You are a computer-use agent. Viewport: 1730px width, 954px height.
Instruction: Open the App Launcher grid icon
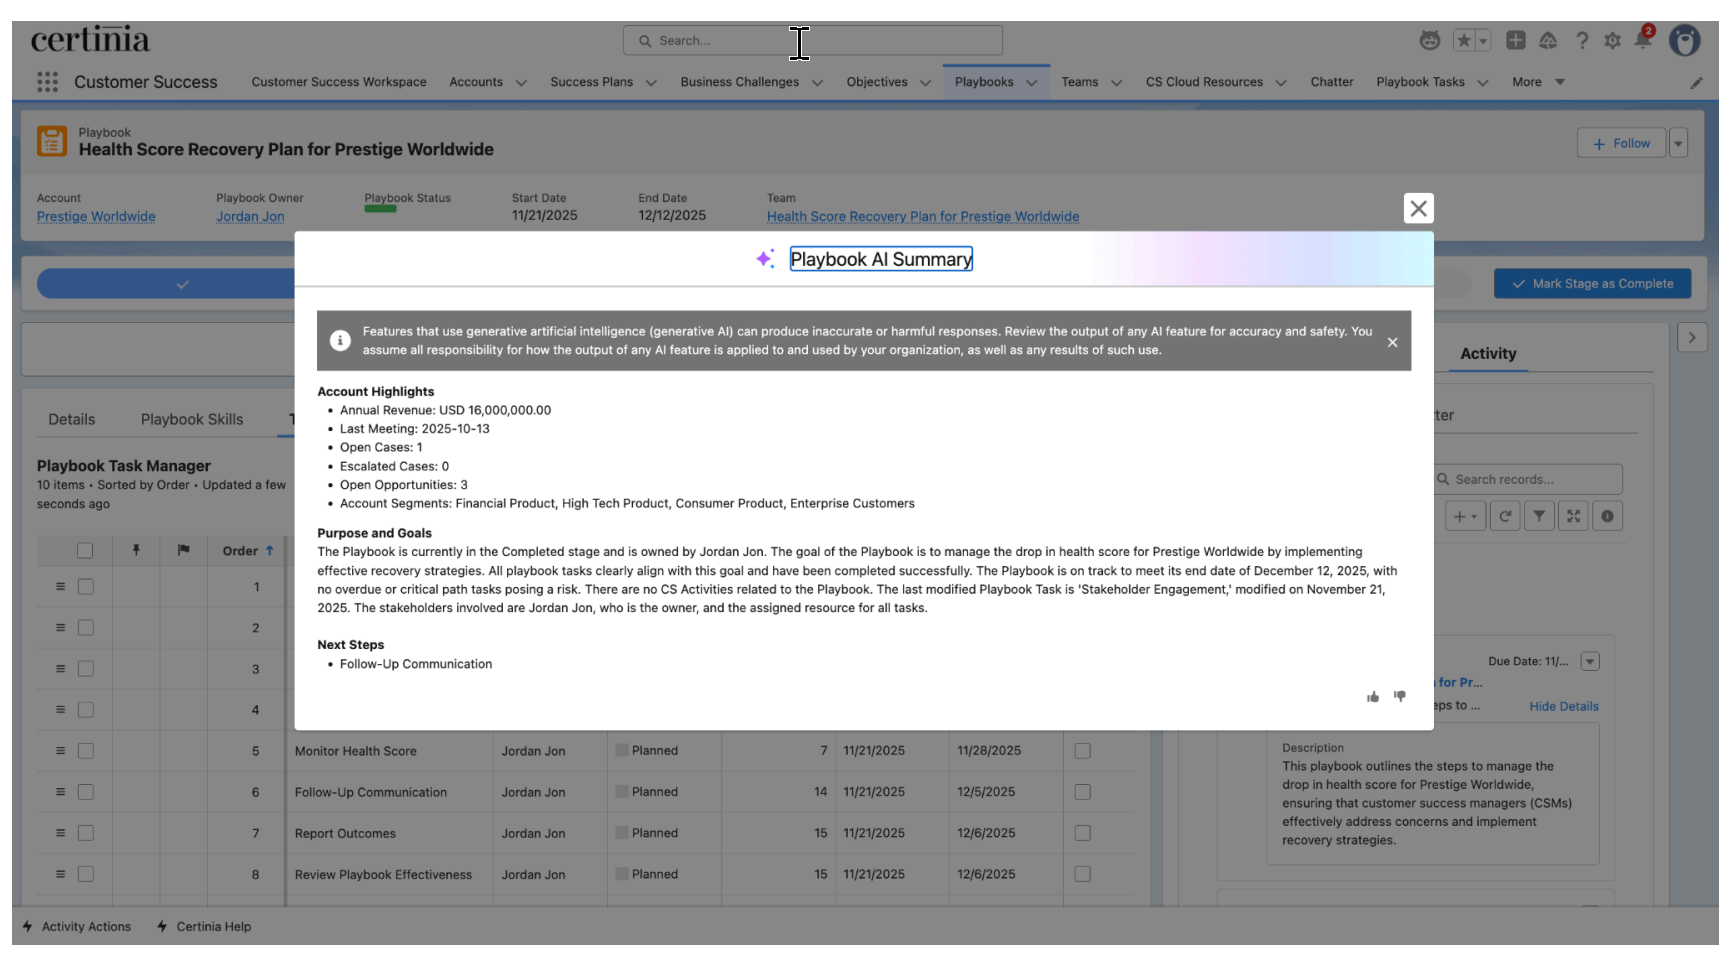pyautogui.click(x=47, y=82)
